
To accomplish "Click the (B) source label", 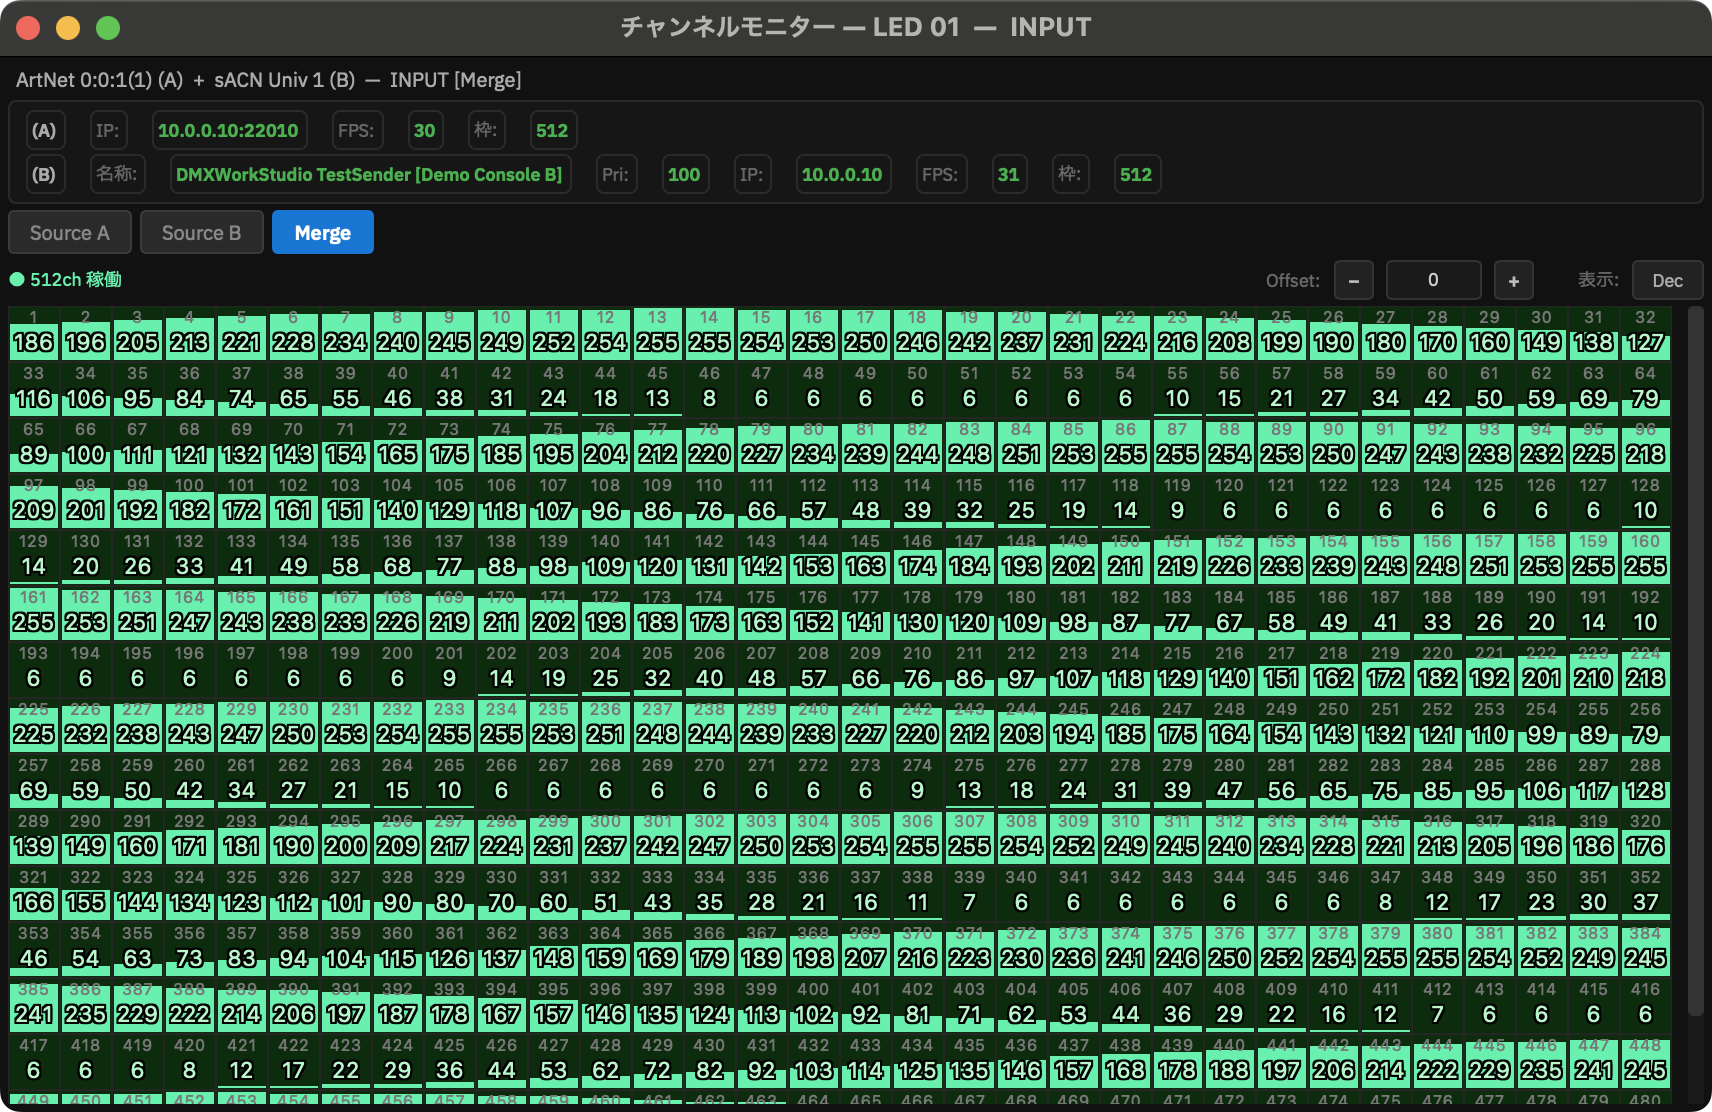I will click(x=44, y=175).
